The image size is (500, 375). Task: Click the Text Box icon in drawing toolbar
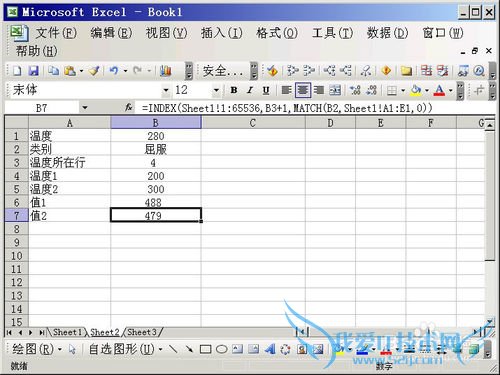tap(237, 349)
